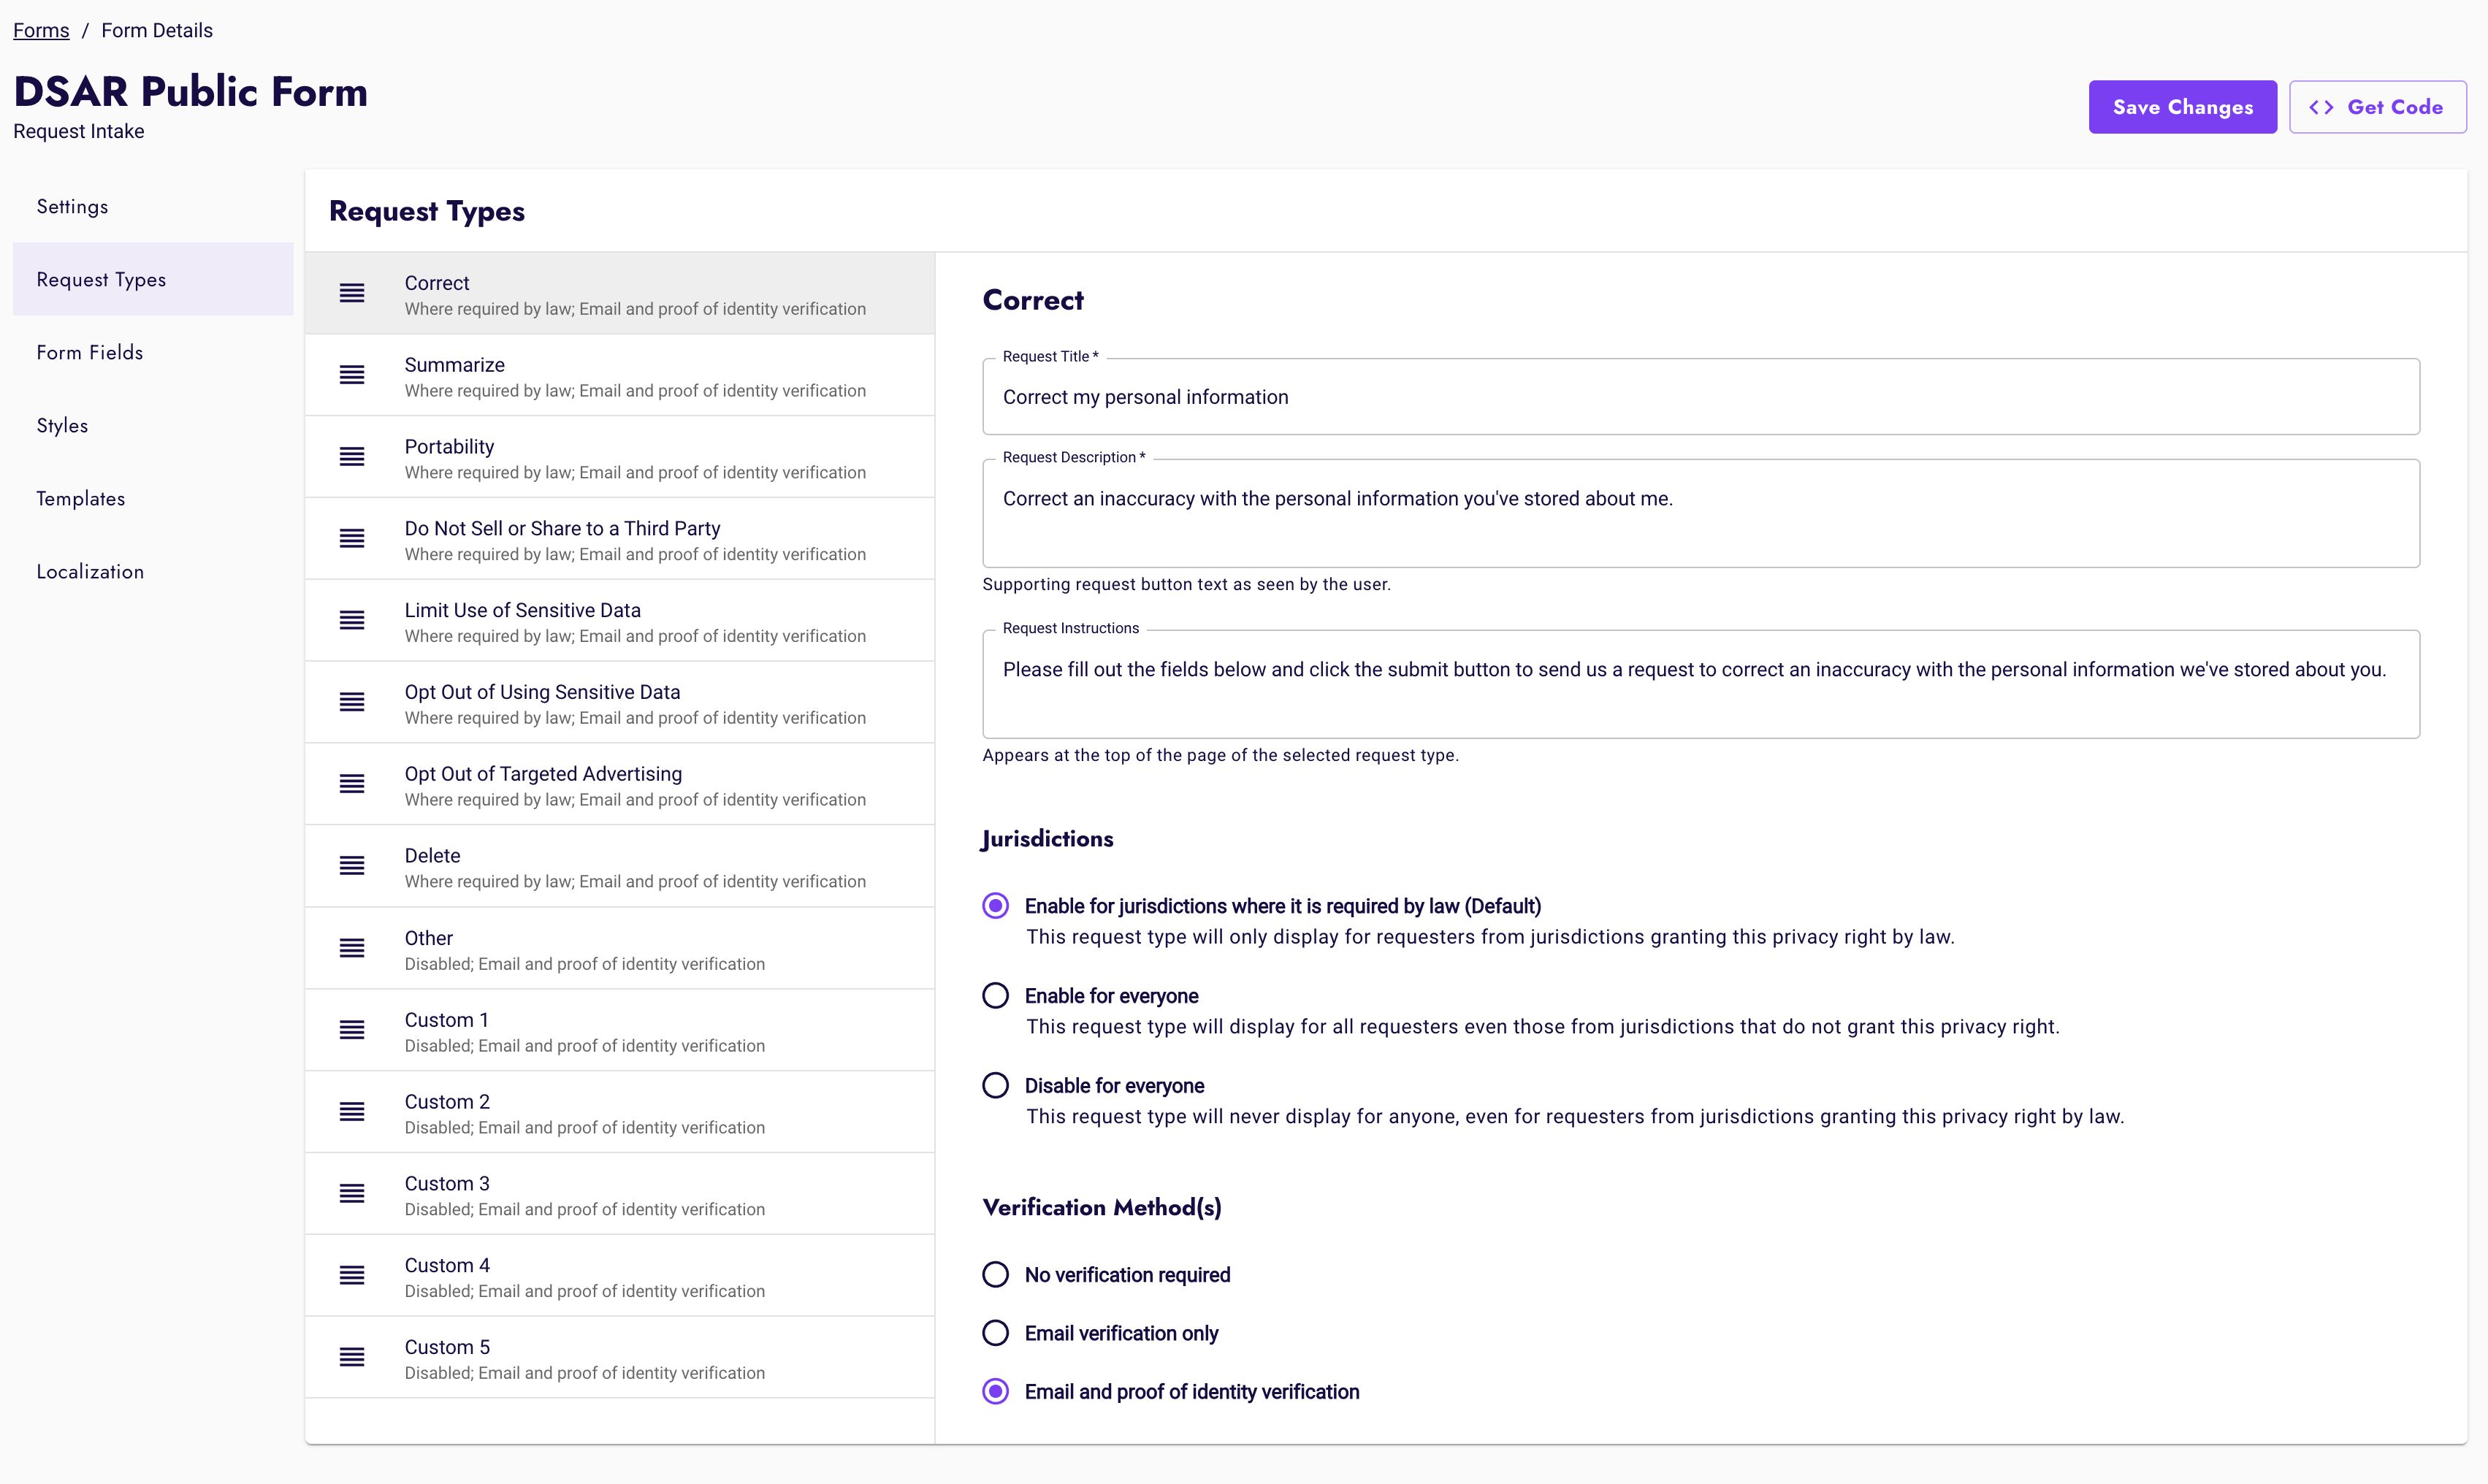Click the Save Changes button
2488x1484 pixels.
pyautogui.click(x=2183, y=107)
